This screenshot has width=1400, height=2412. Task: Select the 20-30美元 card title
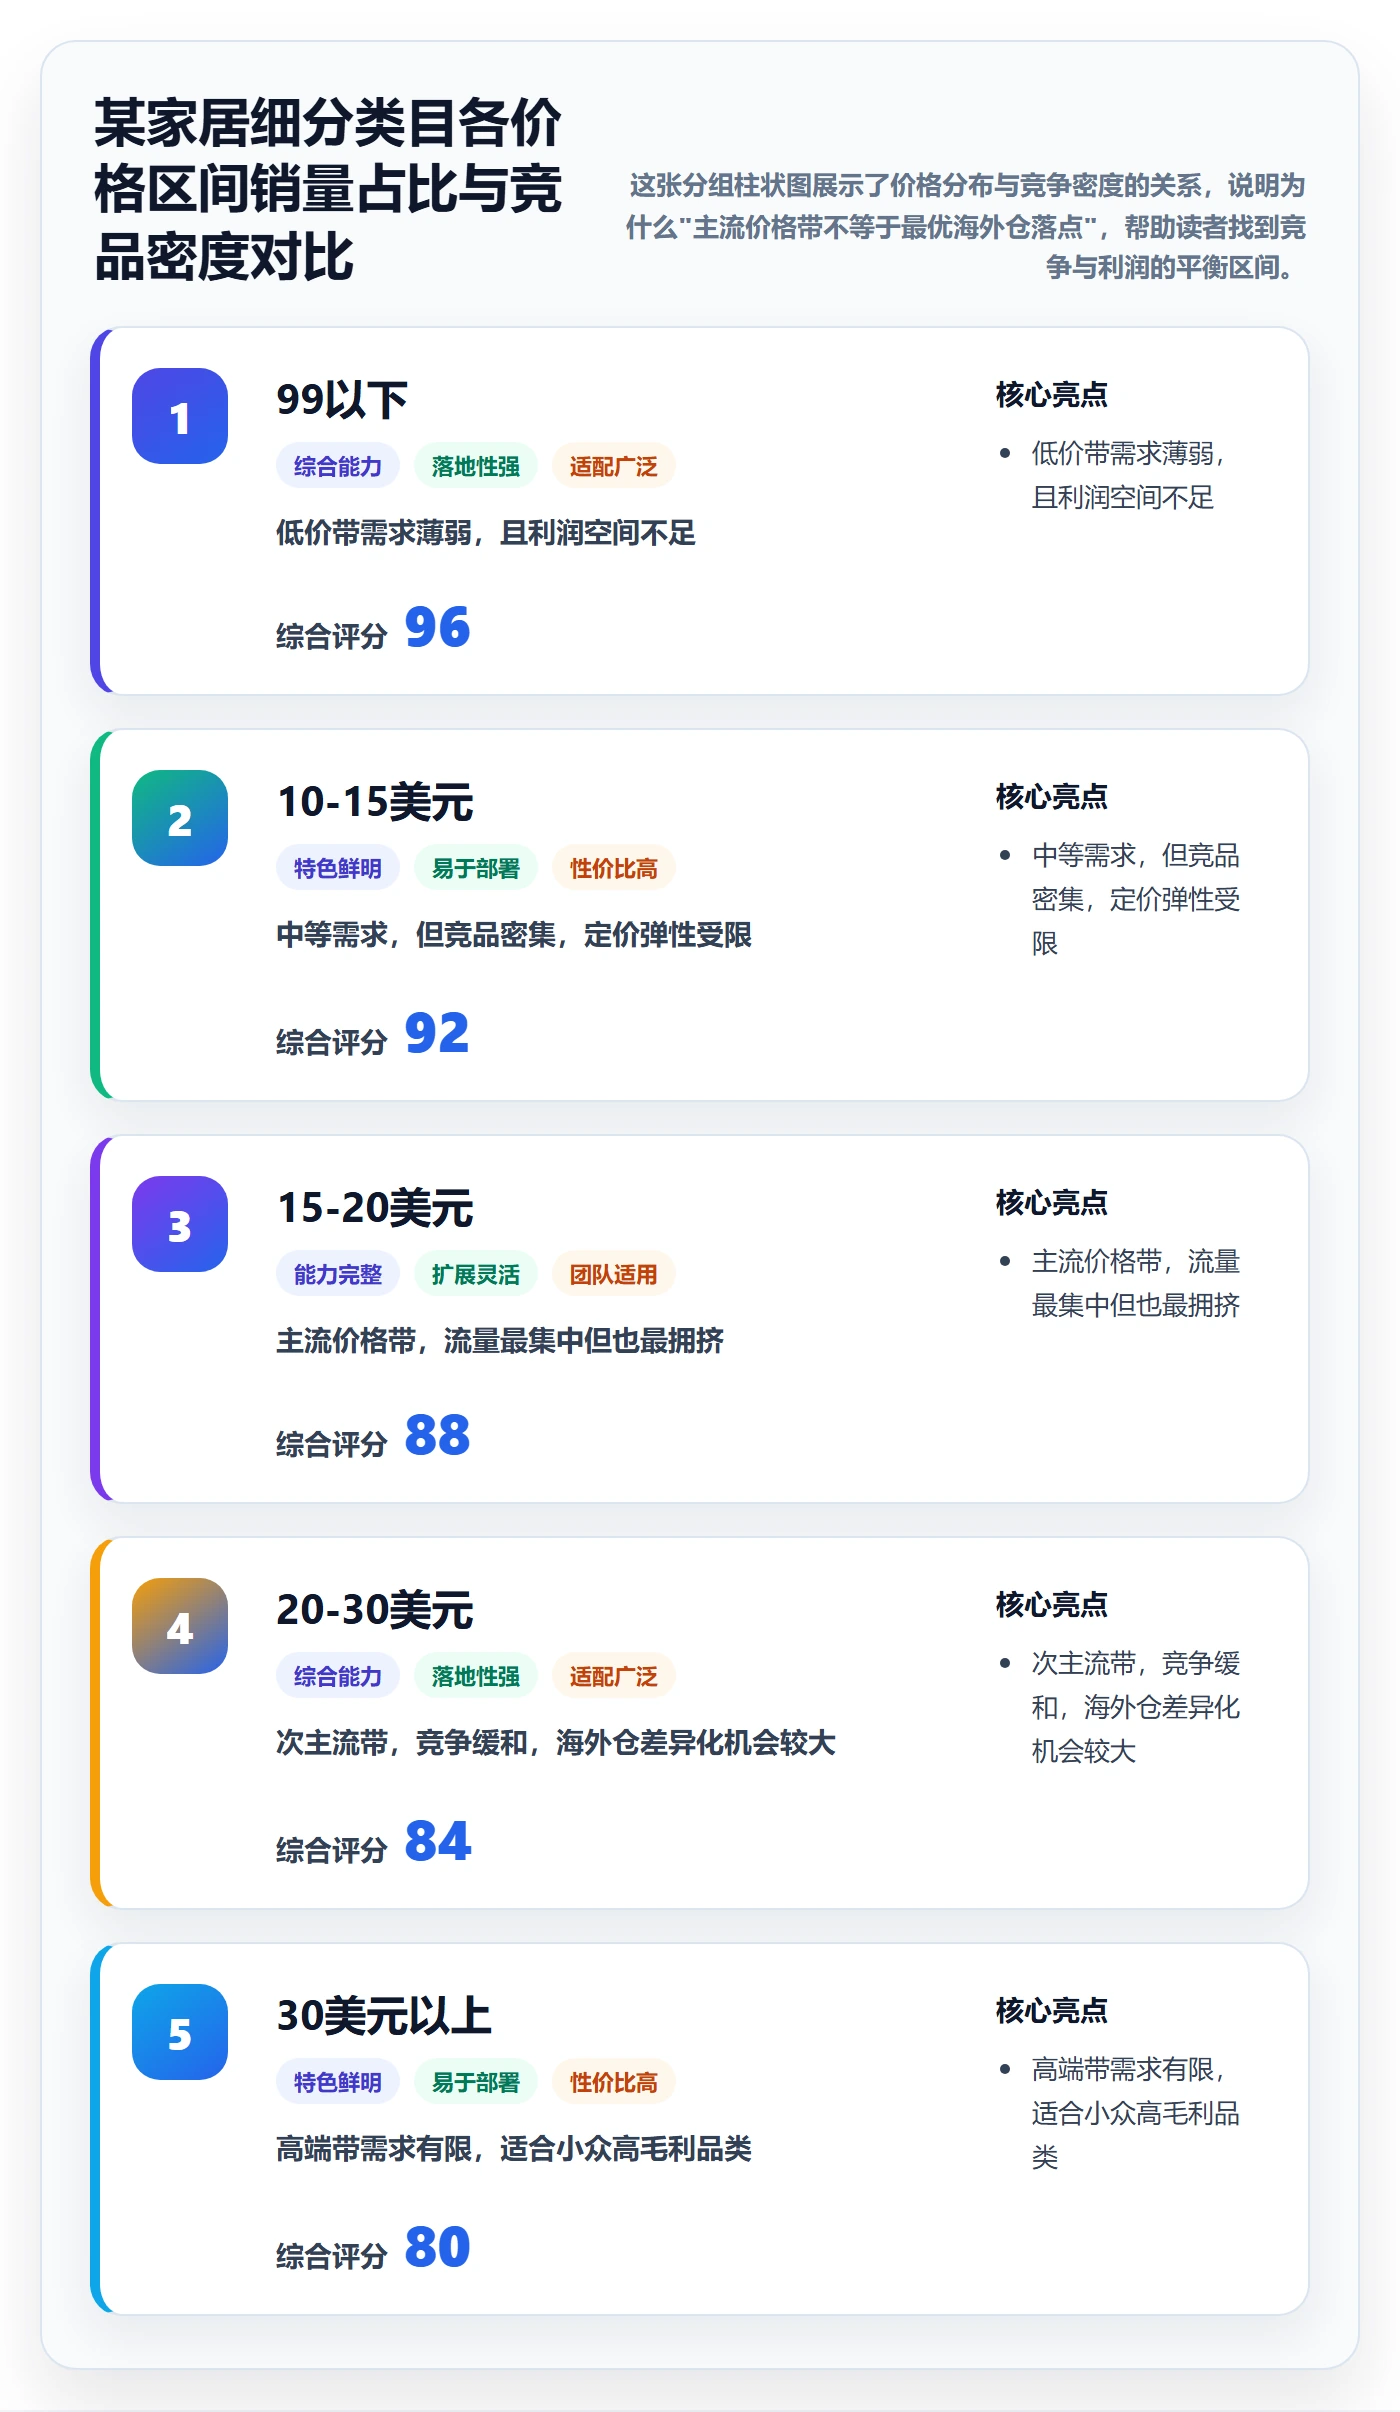tap(375, 1610)
